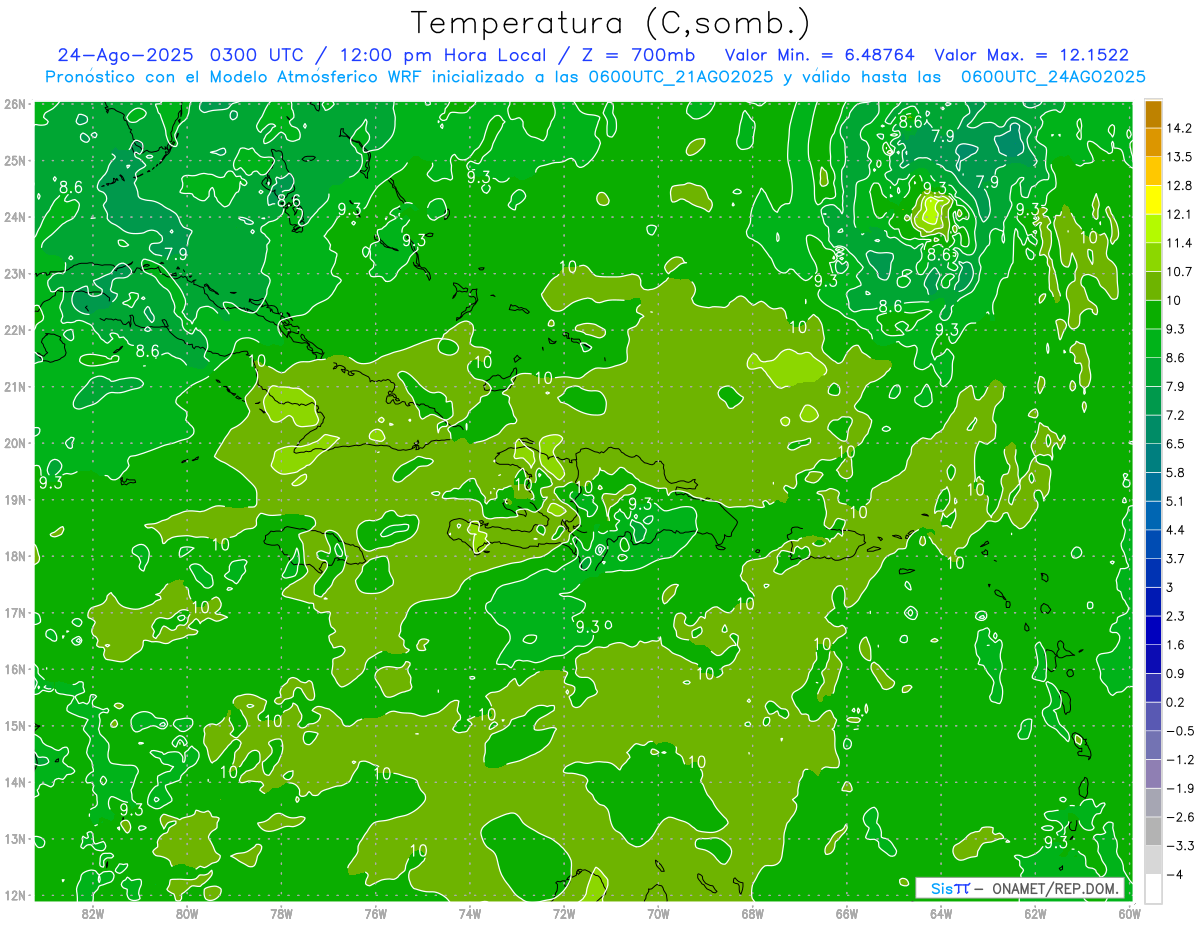Click the "62W" longitude axis label

1035,912
